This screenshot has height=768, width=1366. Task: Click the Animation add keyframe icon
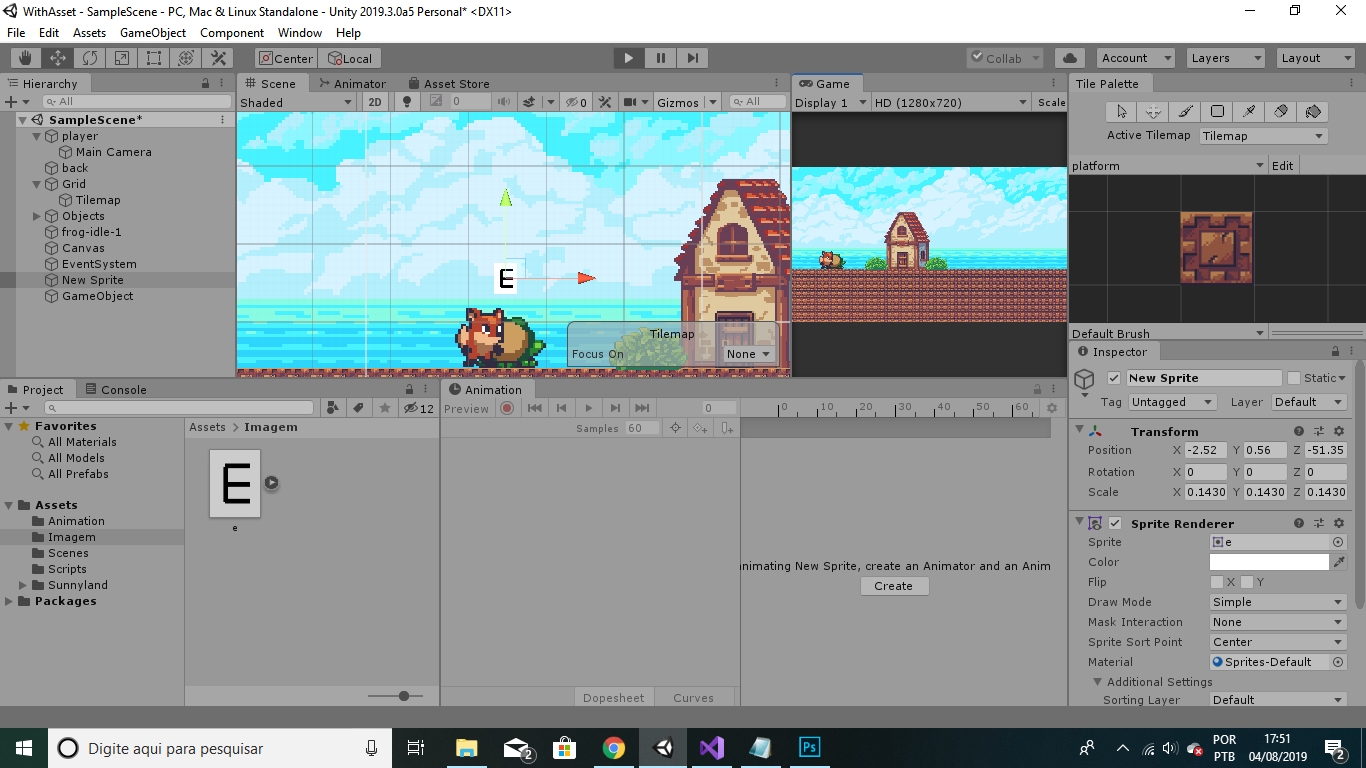700,428
